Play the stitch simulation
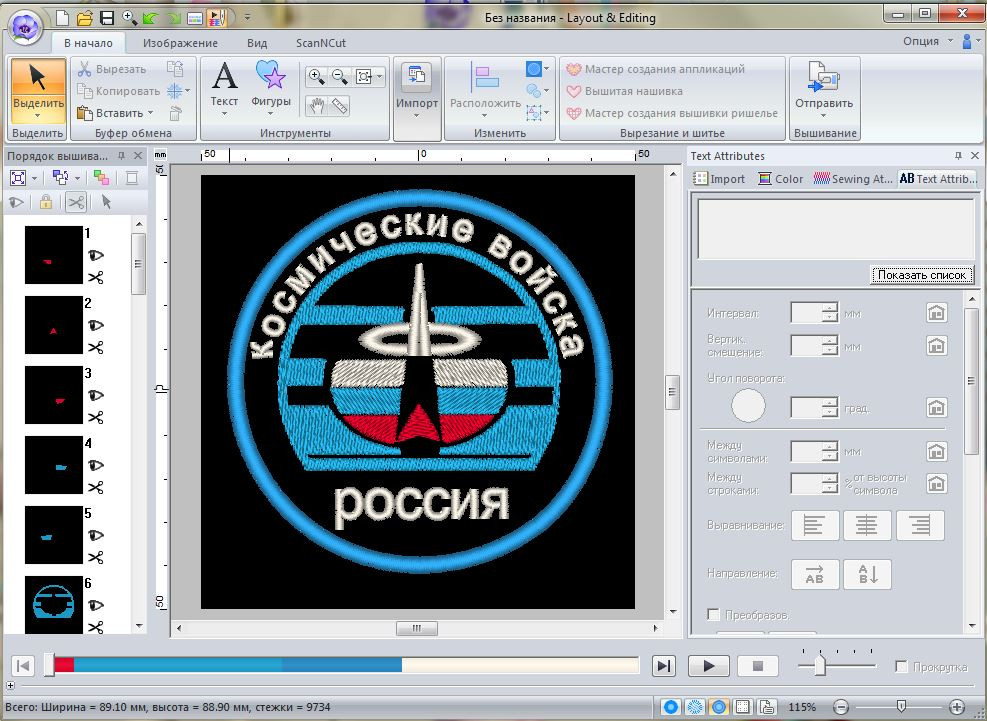 (708, 666)
